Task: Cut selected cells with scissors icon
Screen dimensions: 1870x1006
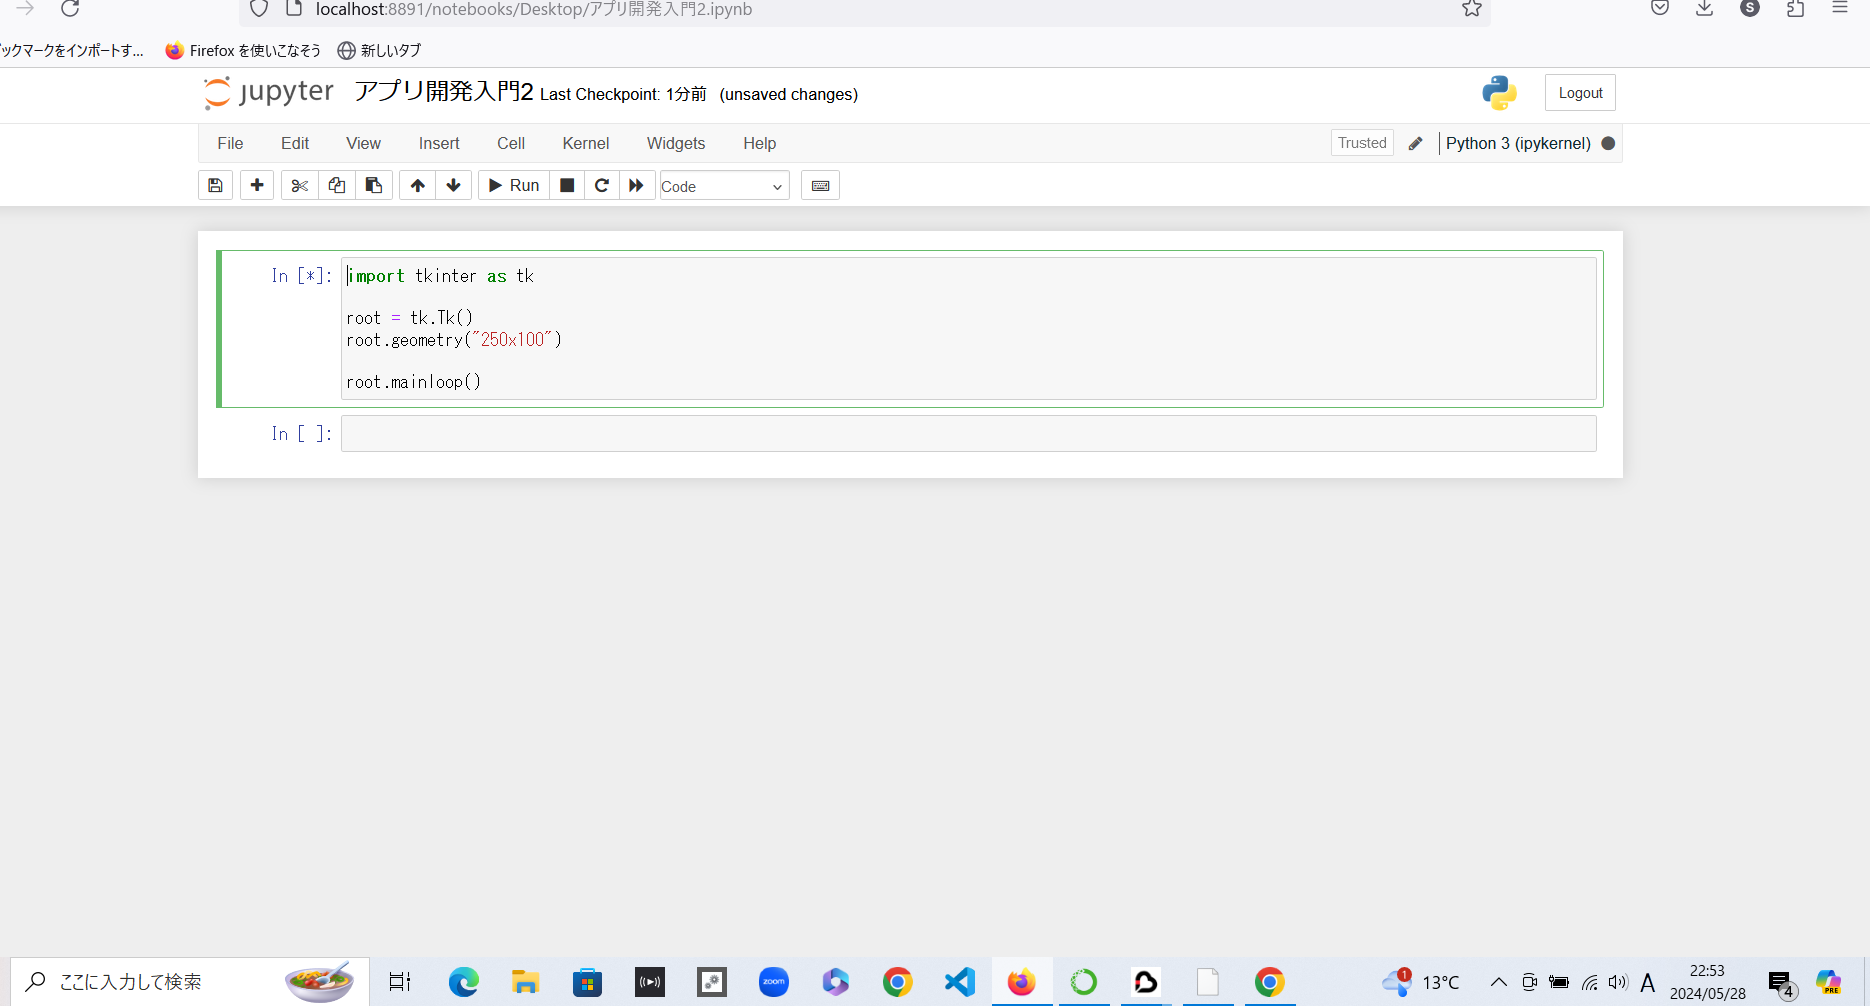Action: pos(299,185)
